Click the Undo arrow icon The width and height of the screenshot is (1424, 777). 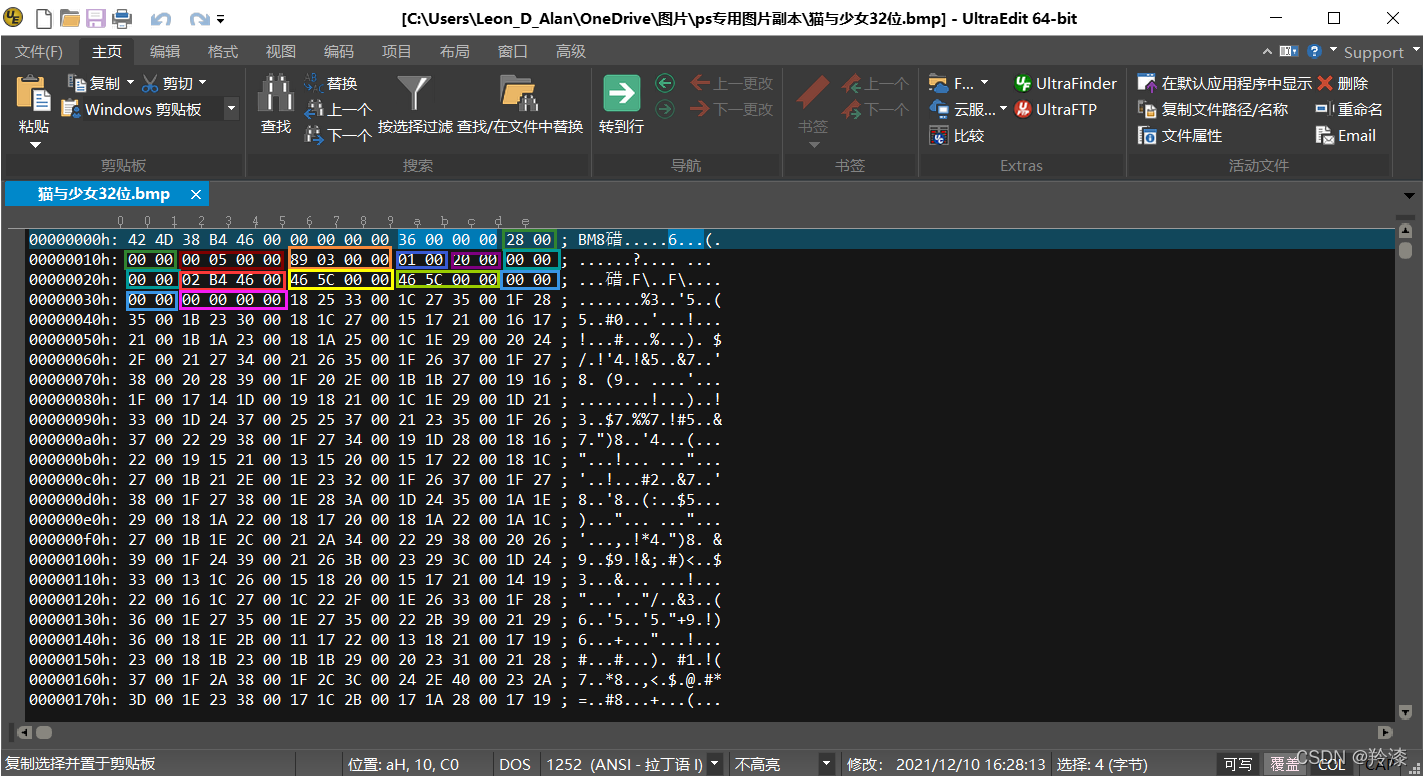pyautogui.click(x=160, y=18)
